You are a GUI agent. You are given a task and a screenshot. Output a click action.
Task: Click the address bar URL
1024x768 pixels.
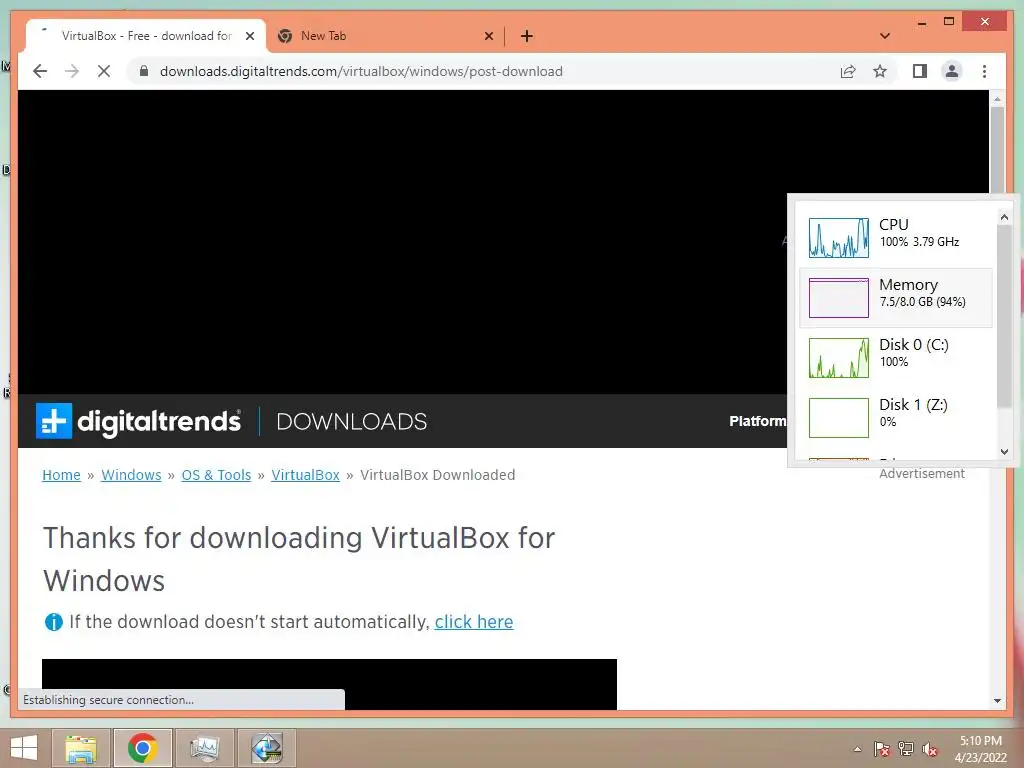coord(360,71)
